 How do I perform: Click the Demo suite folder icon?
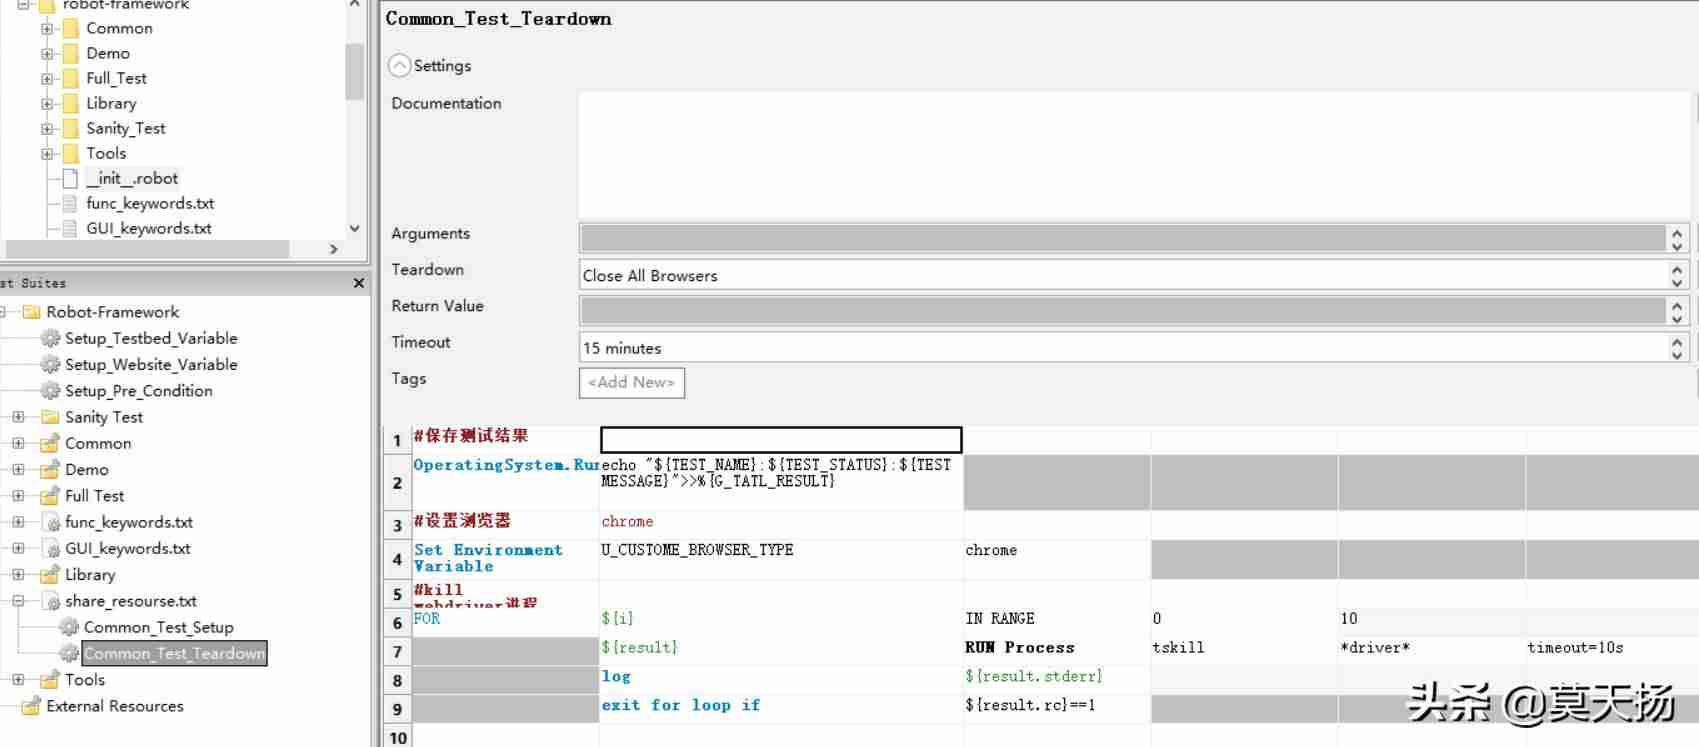click(50, 469)
